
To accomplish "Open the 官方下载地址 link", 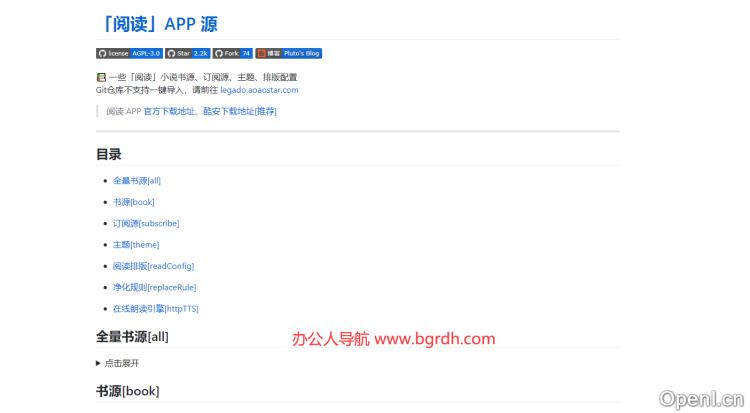I will [169, 112].
